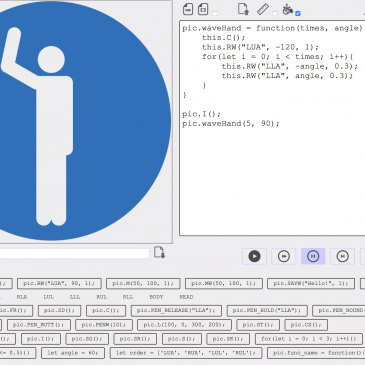The height and width of the screenshot is (365, 365).
Task: Tick the checkbox beside the ruler icon
Action: 275,13
